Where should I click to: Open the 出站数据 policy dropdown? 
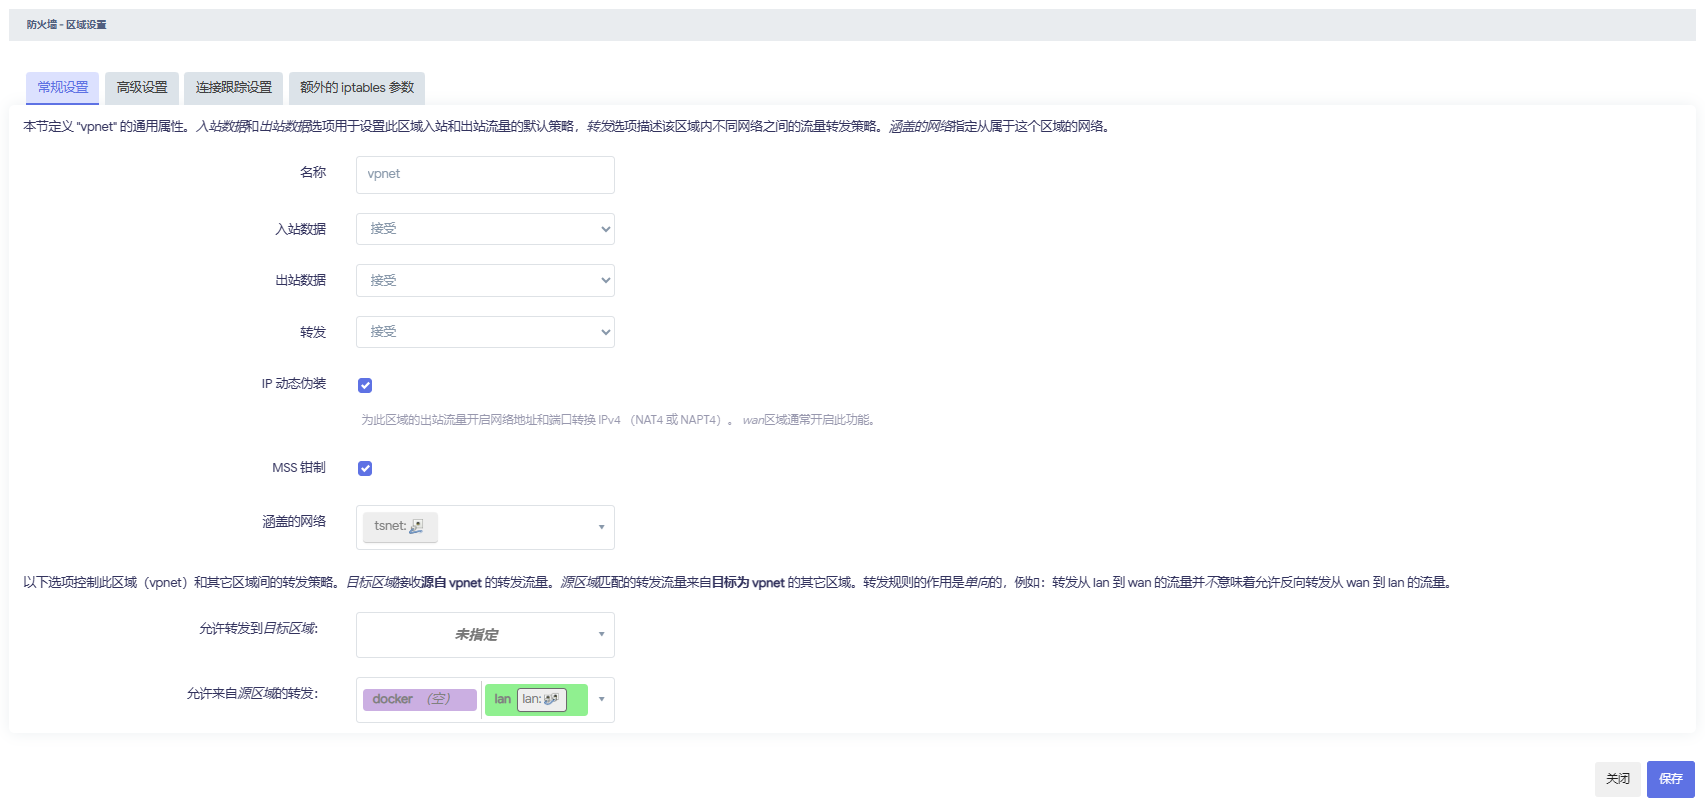[x=485, y=280]
